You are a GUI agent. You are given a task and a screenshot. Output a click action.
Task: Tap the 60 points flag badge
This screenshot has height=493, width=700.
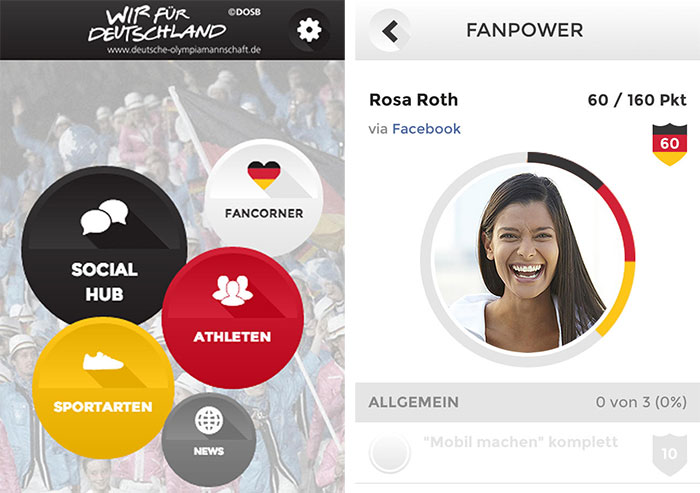669,144
